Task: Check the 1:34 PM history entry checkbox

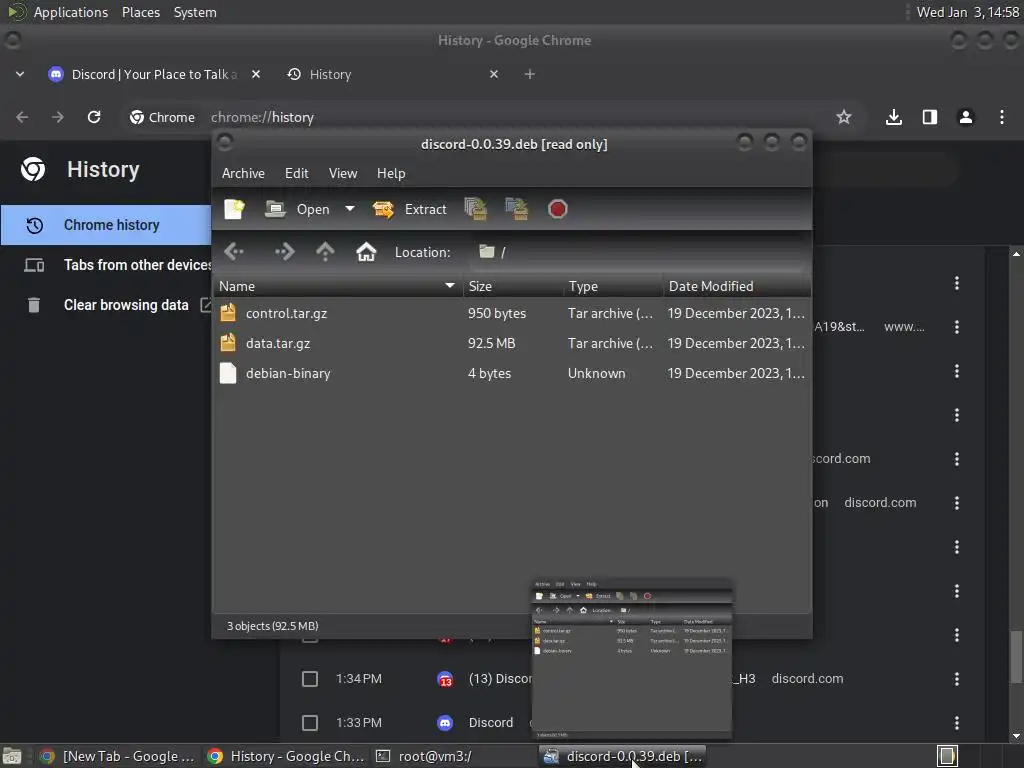Action: tap(310, 679)
